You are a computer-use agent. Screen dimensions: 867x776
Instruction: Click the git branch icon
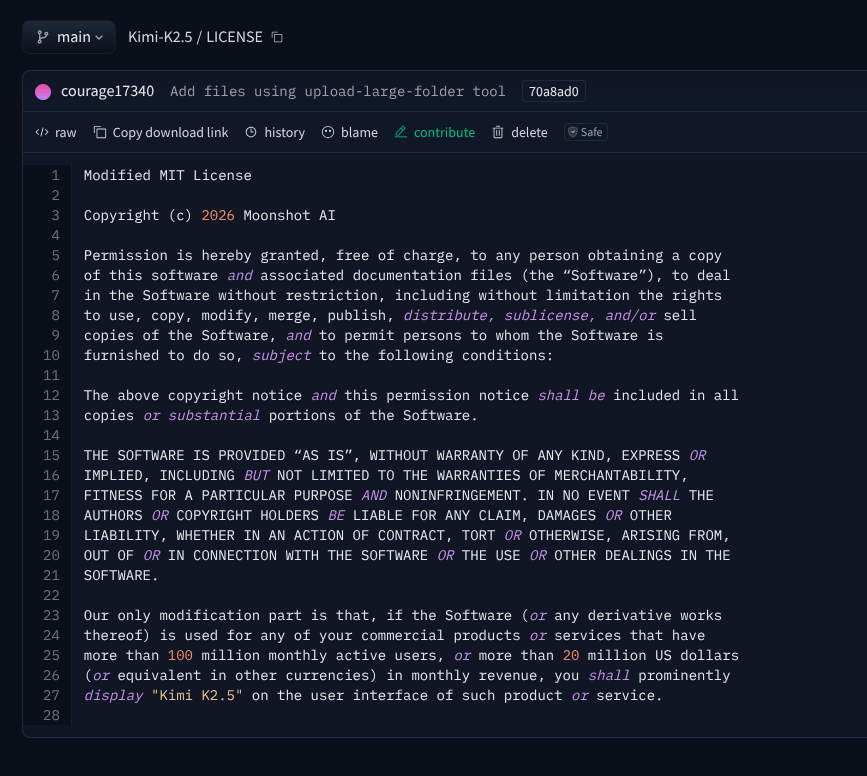click(43, 37)
